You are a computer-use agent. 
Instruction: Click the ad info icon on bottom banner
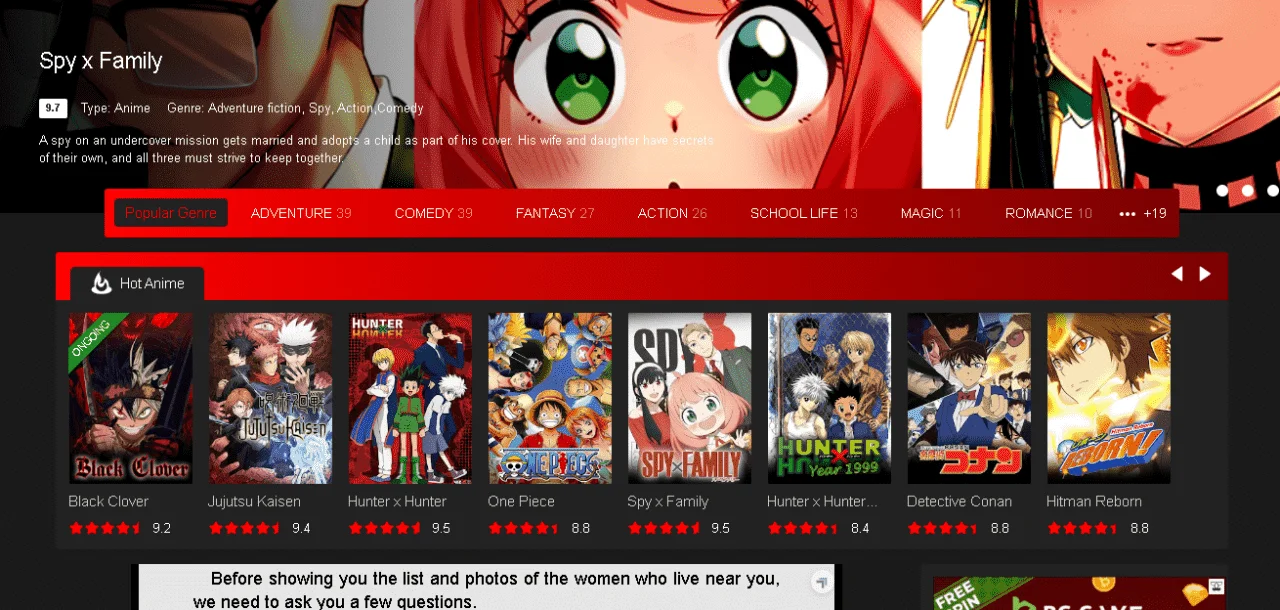(820, 581)
